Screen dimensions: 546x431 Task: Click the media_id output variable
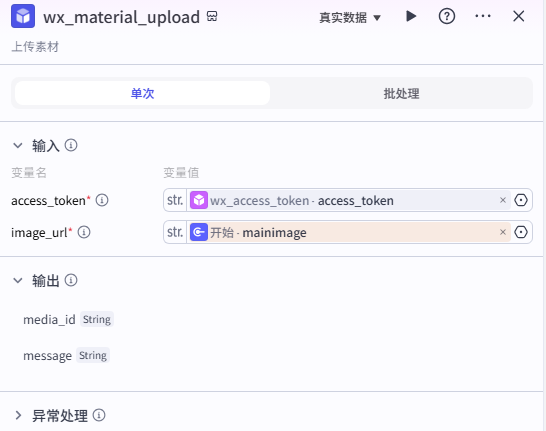click(x=49, y=320)
